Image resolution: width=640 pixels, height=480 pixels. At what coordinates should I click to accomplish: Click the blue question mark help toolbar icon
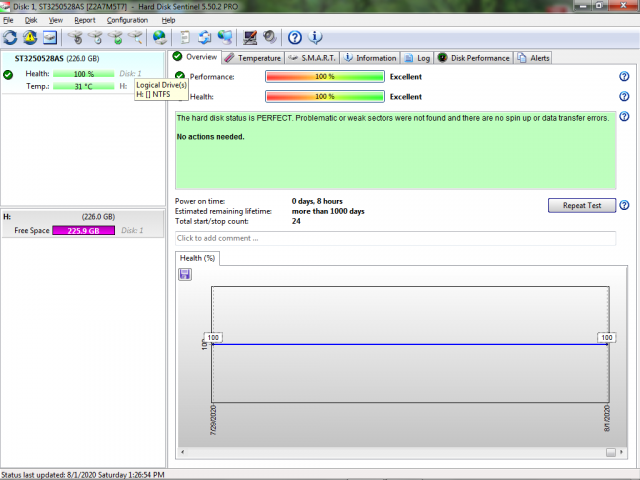(x=295, y=38)
